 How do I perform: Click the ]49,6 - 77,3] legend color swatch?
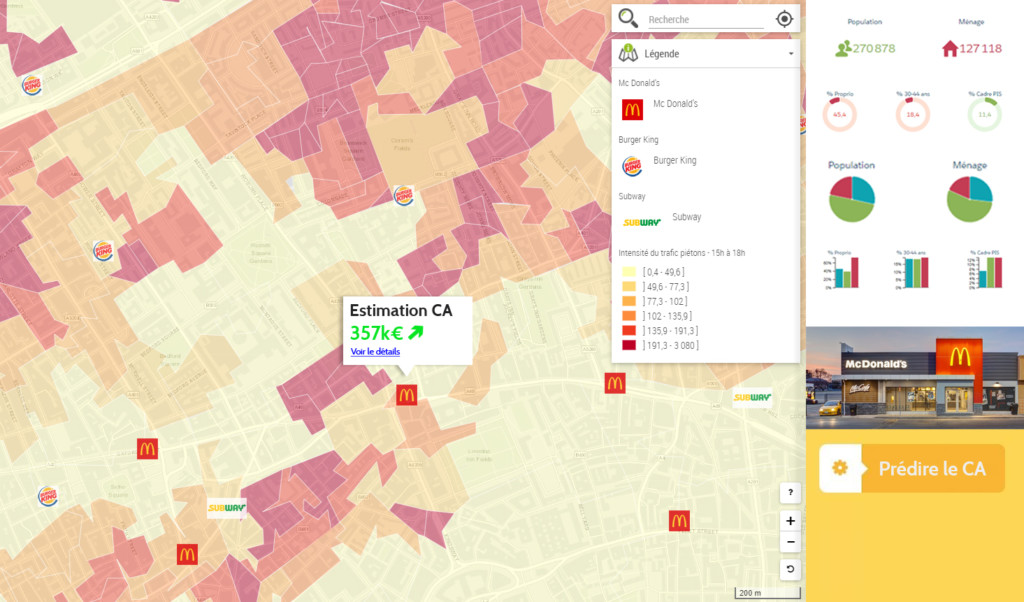click(x=629, y=287)
